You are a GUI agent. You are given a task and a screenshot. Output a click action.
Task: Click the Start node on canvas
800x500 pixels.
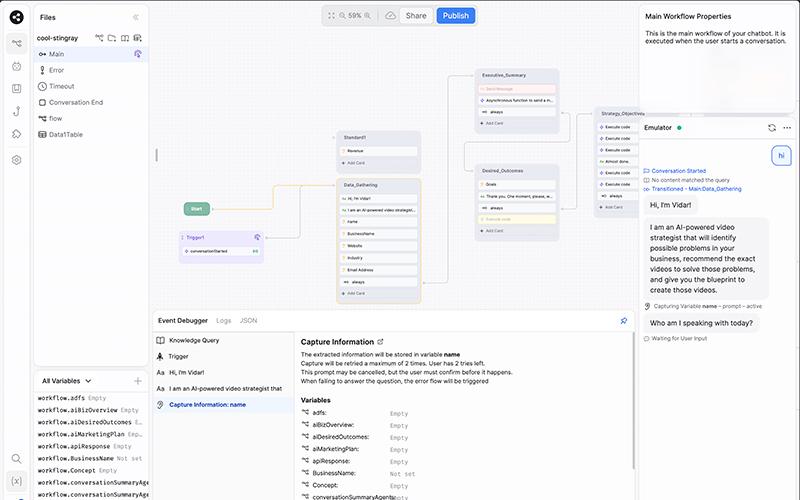coord(196,209)
